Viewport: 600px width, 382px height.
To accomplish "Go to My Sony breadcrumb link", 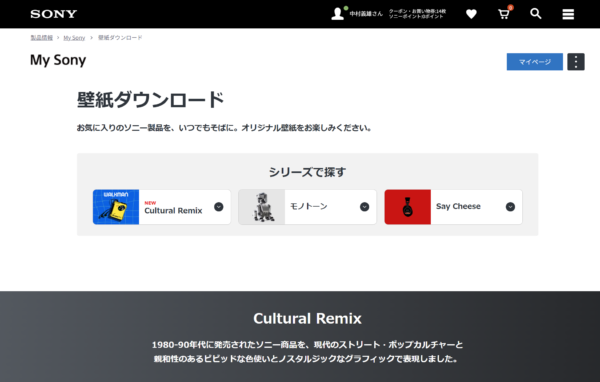I will point(74,38).
